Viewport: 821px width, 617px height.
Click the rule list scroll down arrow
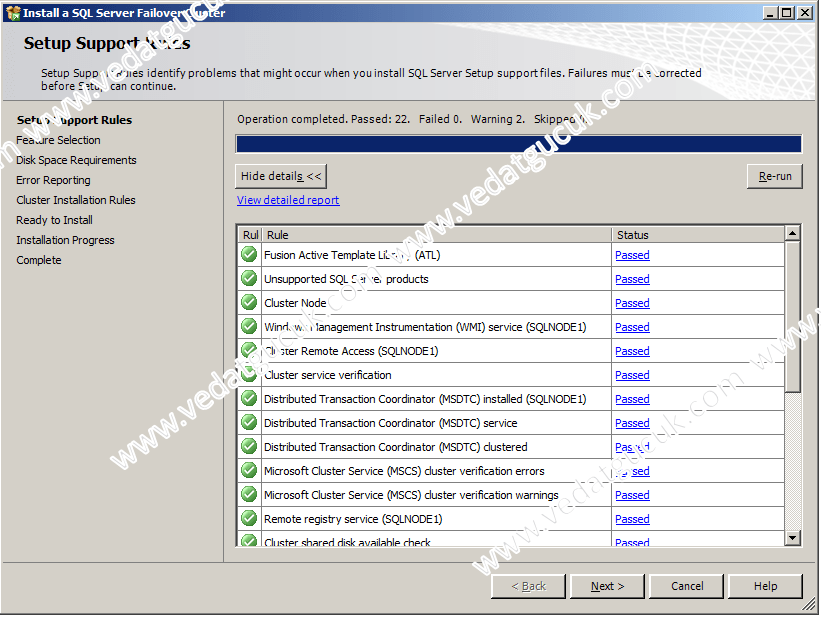[792, 537]
